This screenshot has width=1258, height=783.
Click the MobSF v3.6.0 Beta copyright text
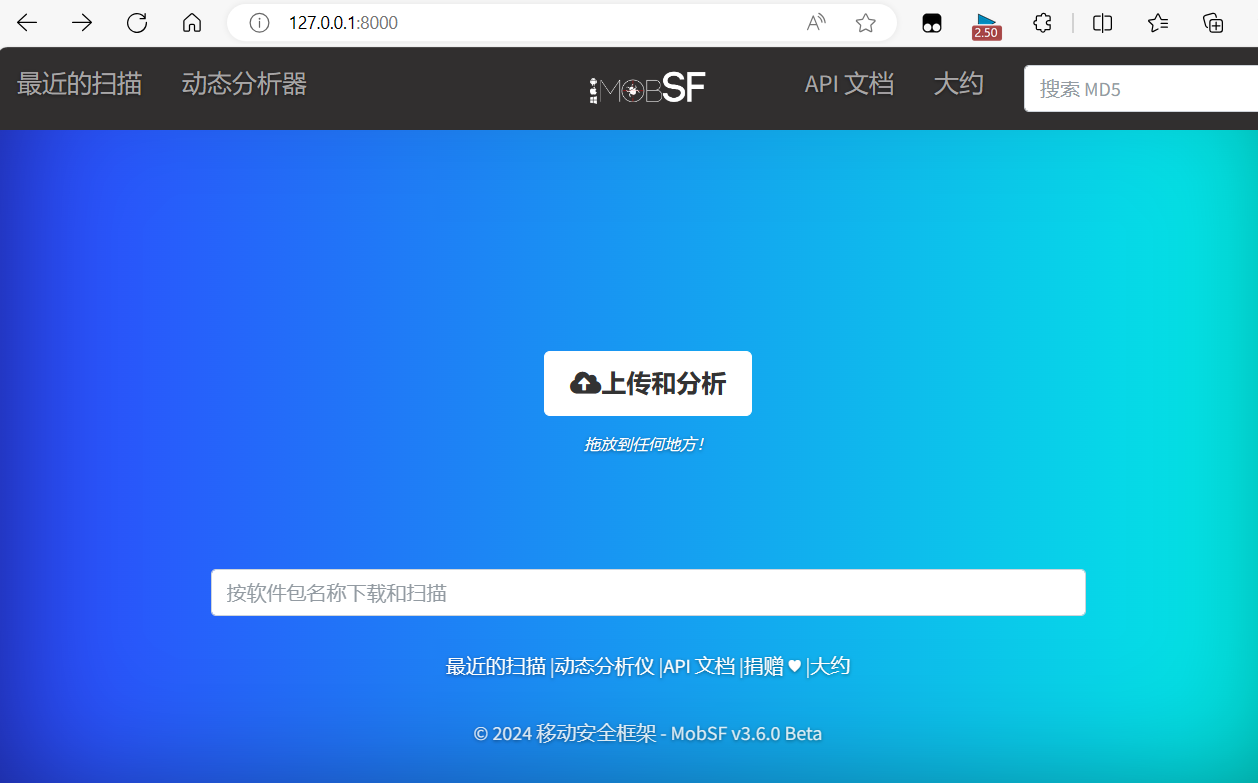[x=648, y=734]
